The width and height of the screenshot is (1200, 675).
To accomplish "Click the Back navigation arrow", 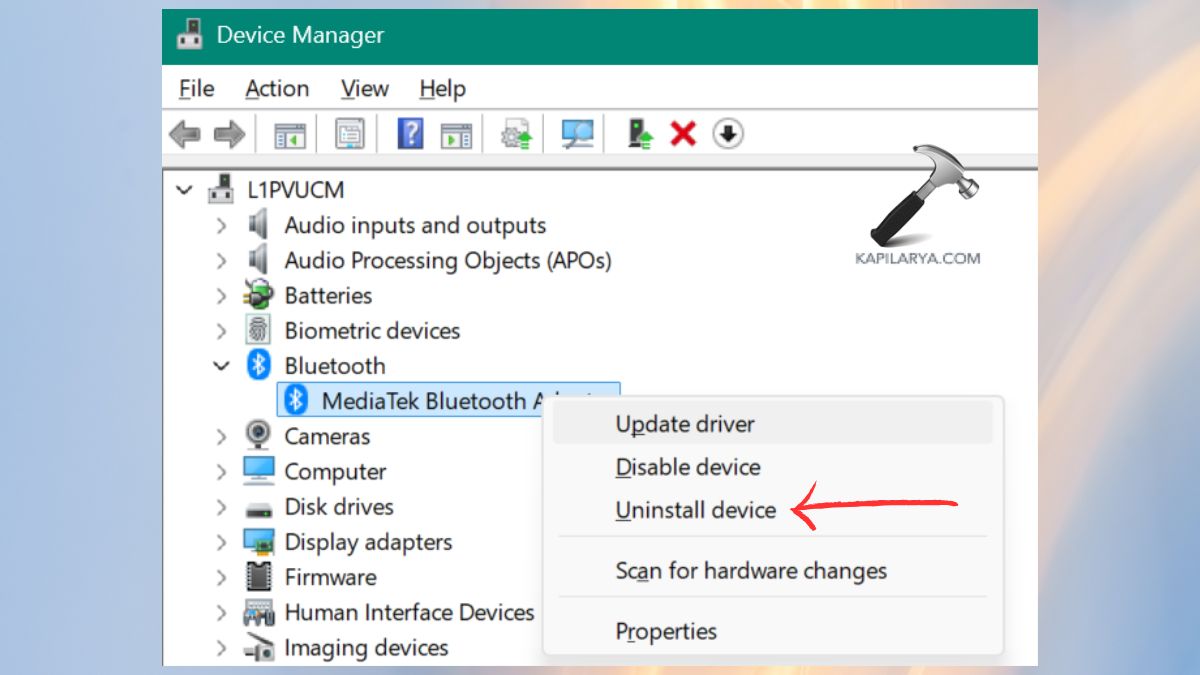I will 185,133.
